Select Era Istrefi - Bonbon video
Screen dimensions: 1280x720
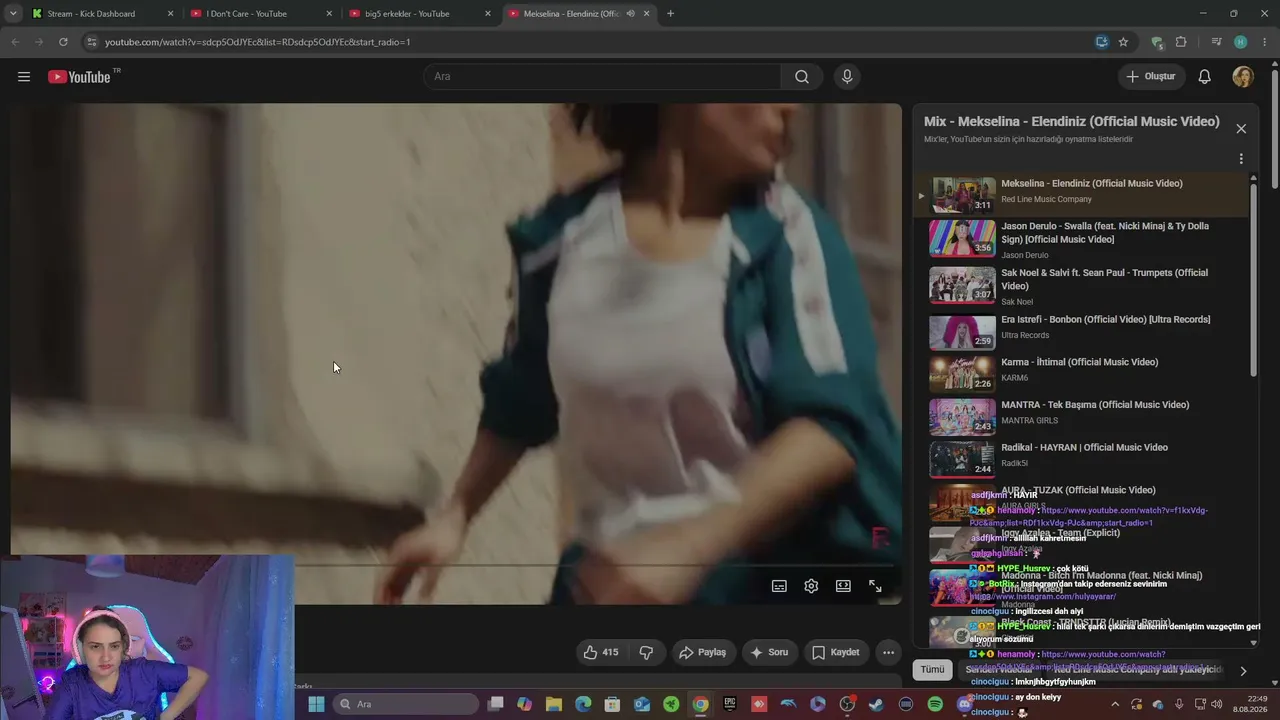[1081, 332]
